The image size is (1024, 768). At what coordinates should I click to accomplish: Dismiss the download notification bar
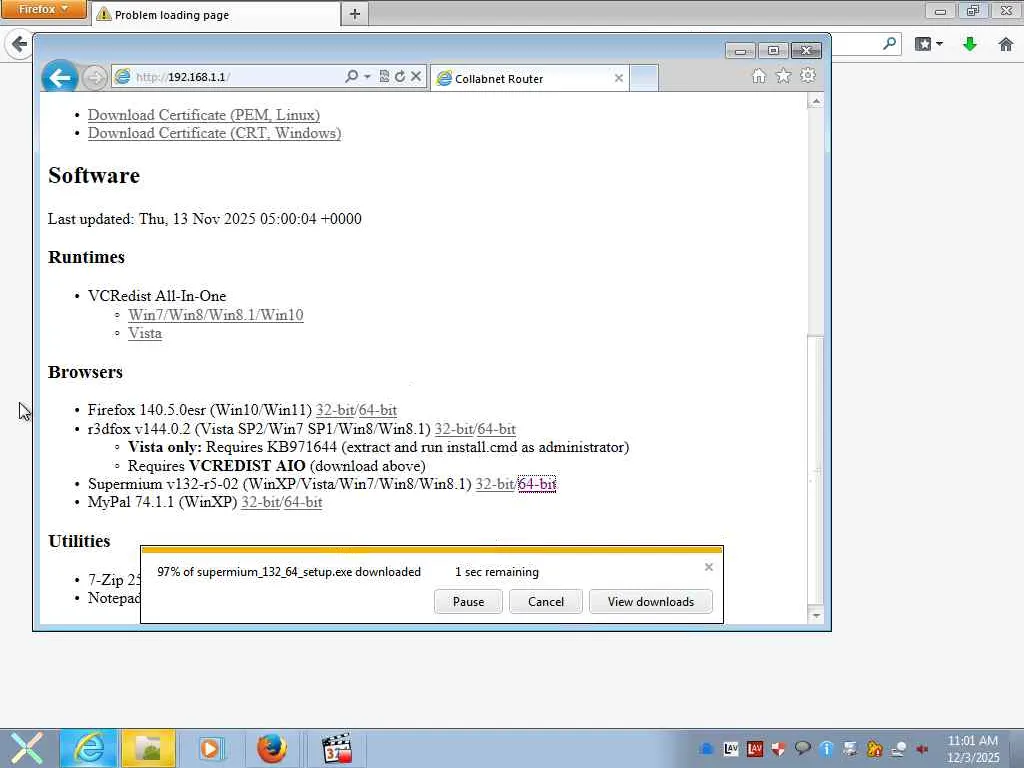click(x=709, y=567)
